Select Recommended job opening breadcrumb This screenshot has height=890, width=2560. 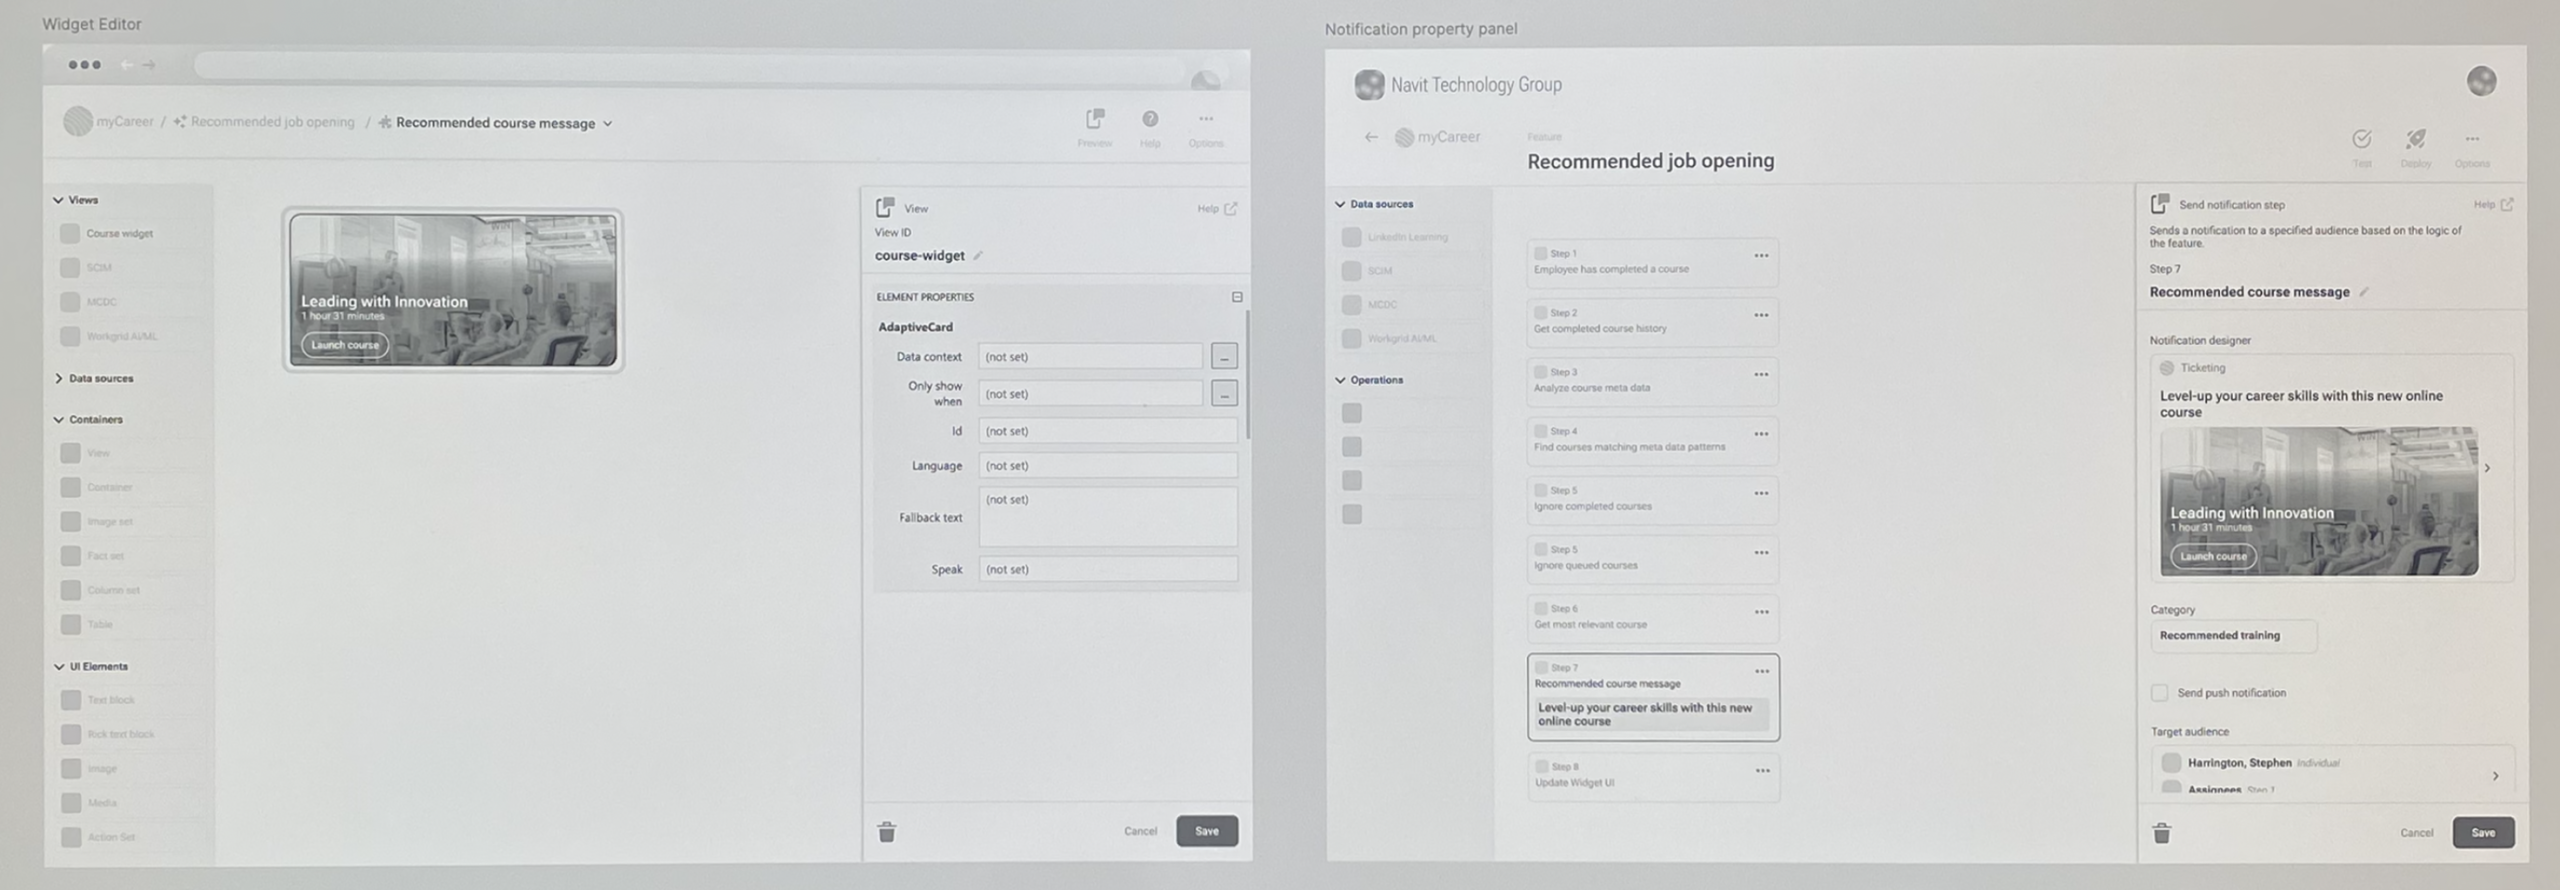coord(272,122)
